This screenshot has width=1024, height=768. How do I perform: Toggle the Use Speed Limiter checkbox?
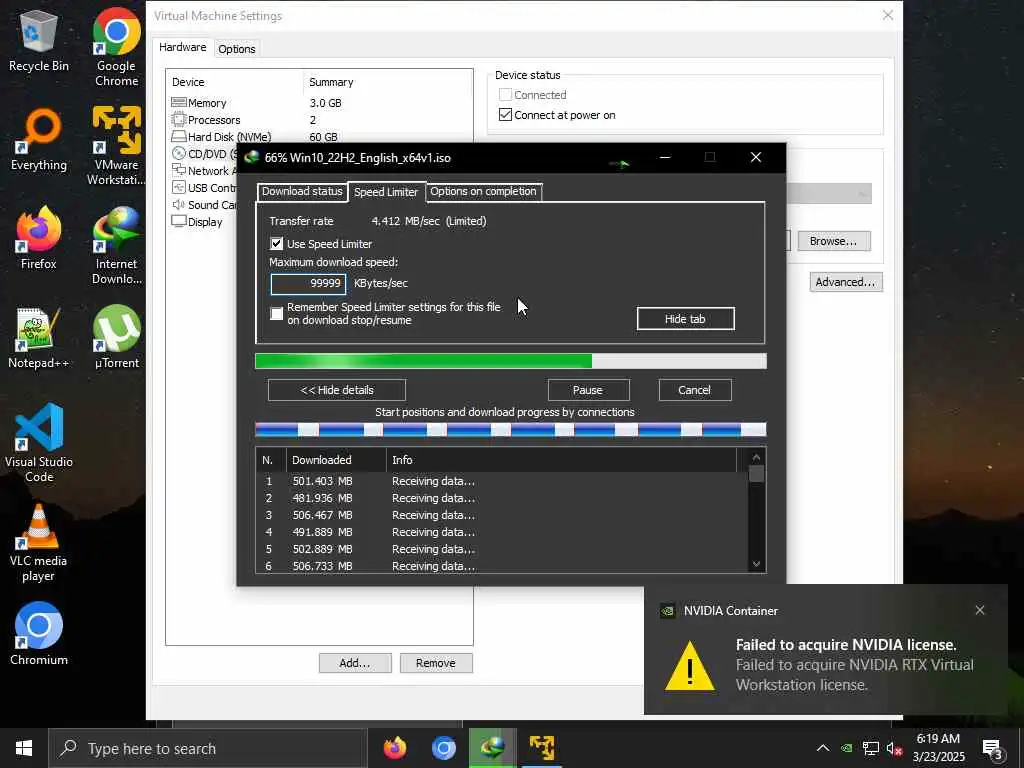(x=277, y=244)
